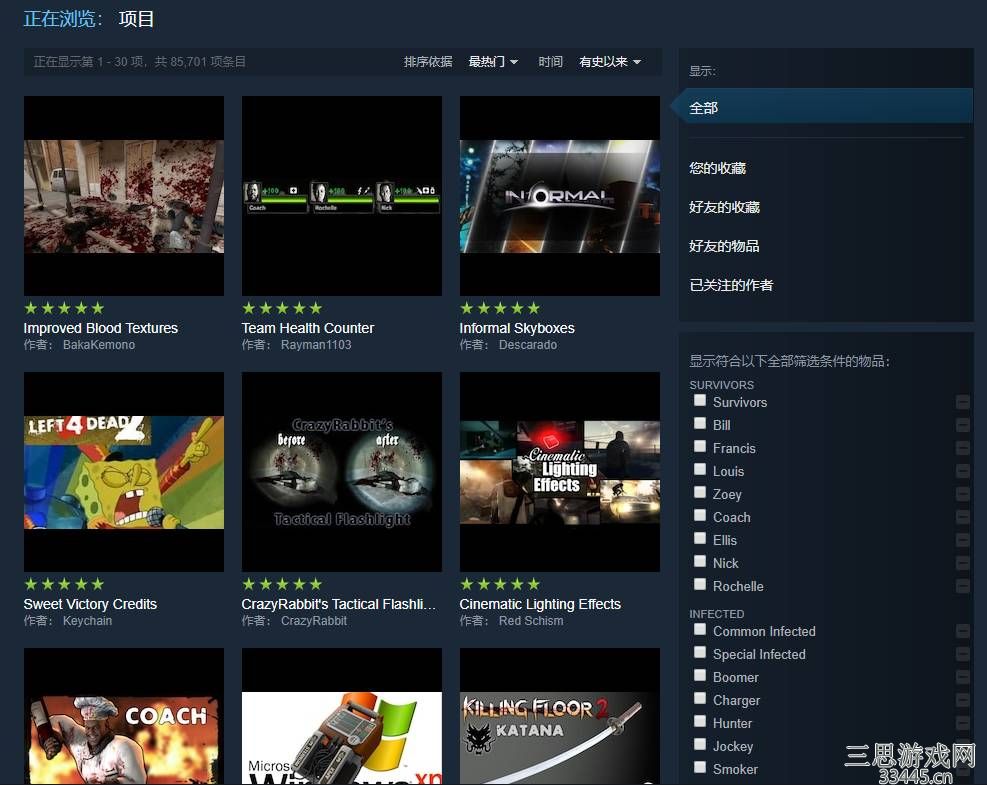Open CrazyRabbit's Tactical Flashlight title link
The image size is (987, 785).
[x=339, y=604]
